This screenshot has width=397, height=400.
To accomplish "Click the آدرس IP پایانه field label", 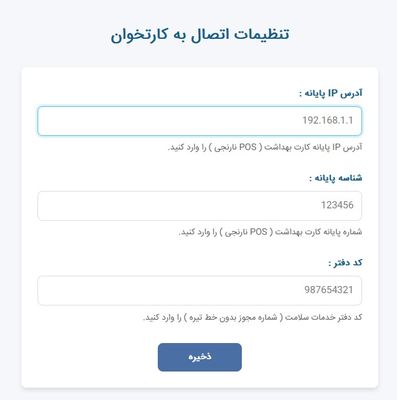I will [330, 93].
